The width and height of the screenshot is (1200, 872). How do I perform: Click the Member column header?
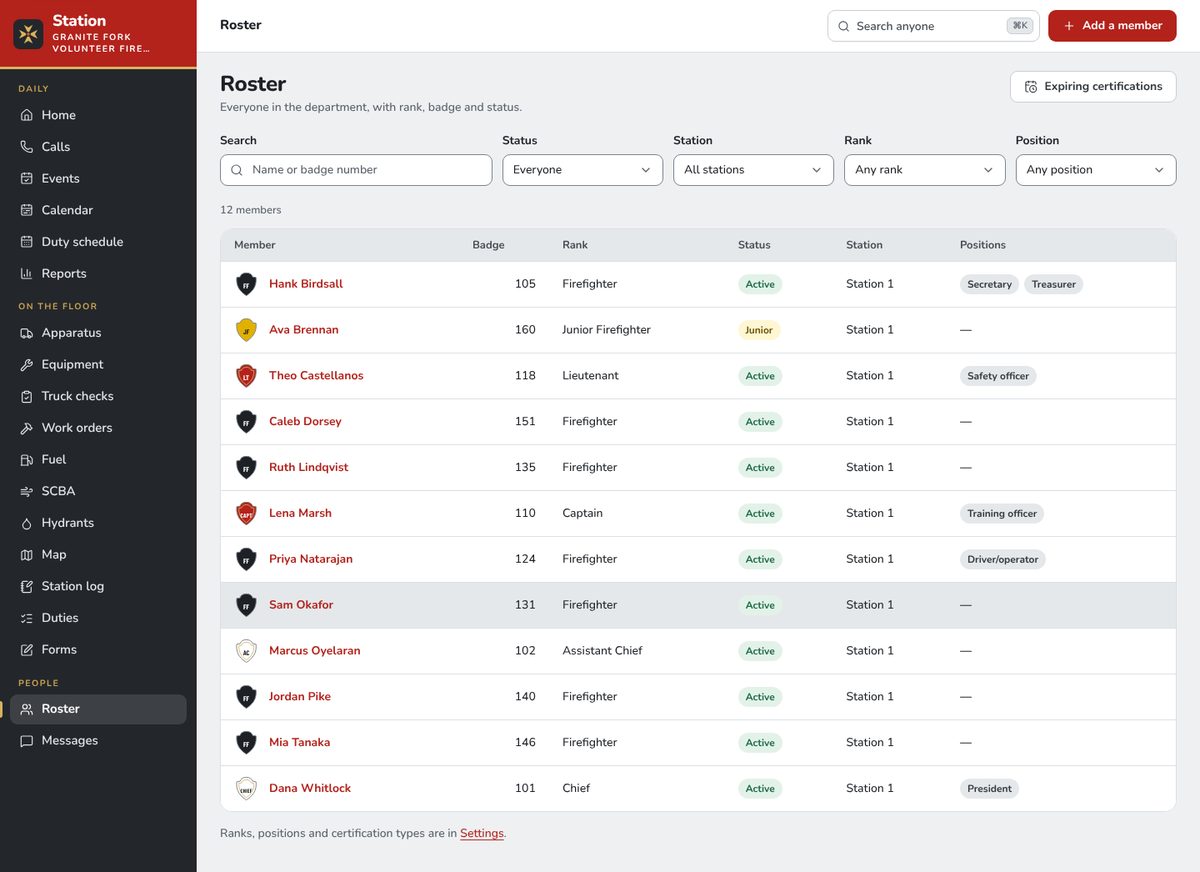[255, 245]
